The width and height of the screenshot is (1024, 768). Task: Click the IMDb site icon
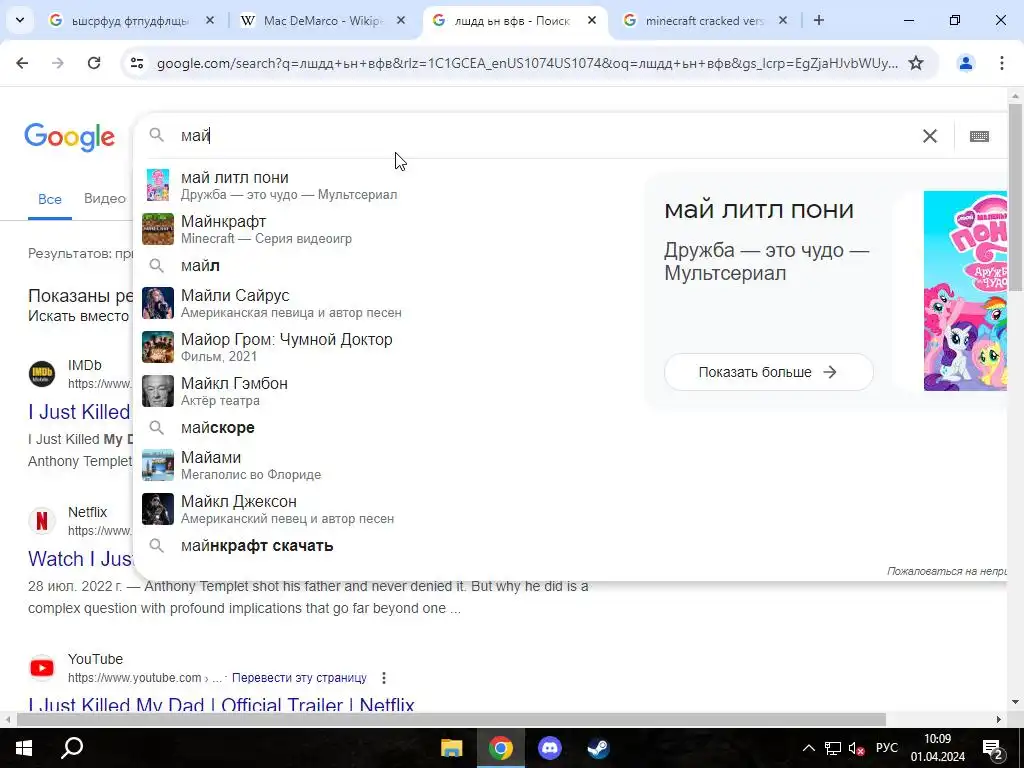tap(42, 374)
